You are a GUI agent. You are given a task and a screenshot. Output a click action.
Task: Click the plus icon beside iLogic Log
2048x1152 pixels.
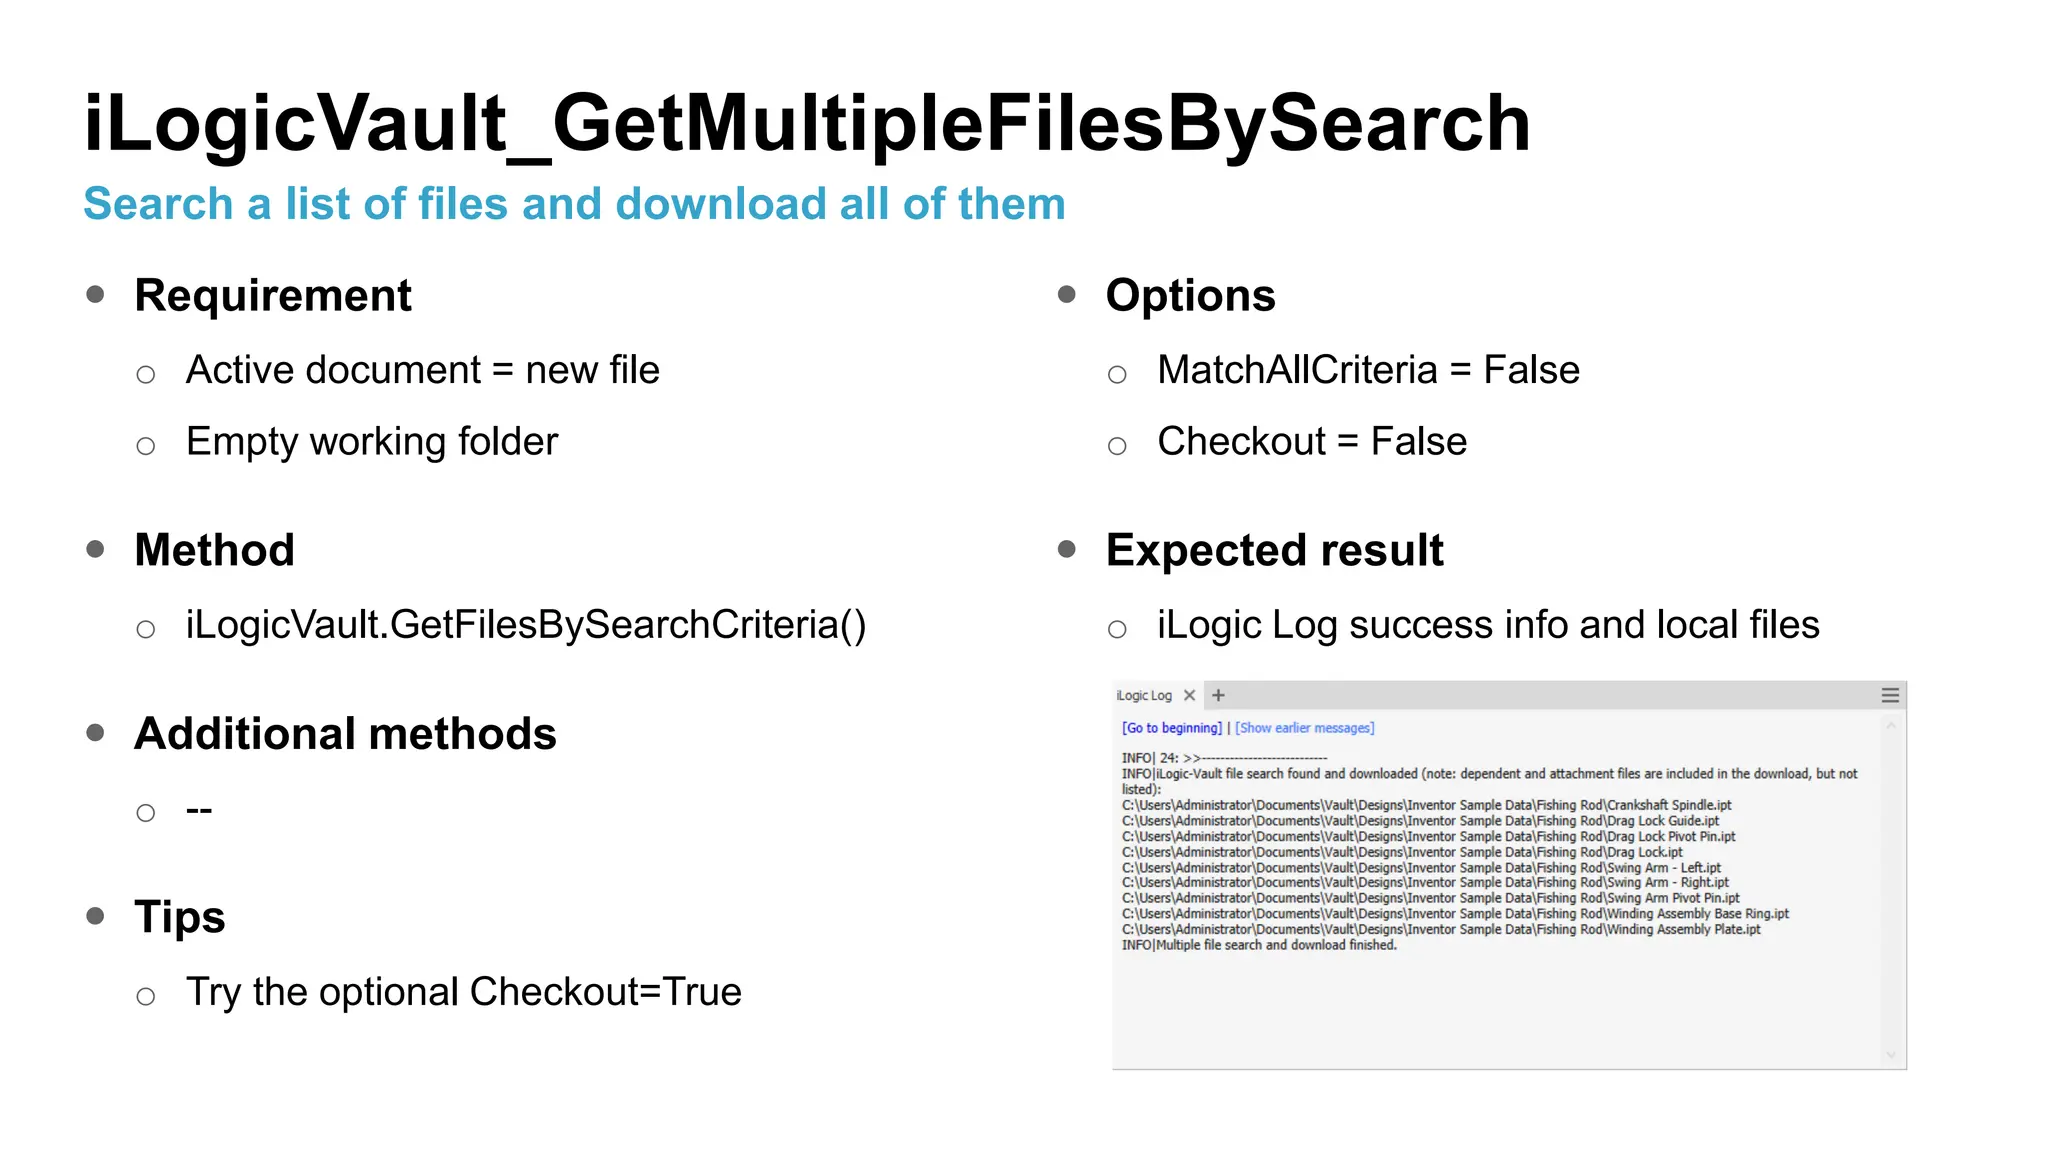[1218, 695]
